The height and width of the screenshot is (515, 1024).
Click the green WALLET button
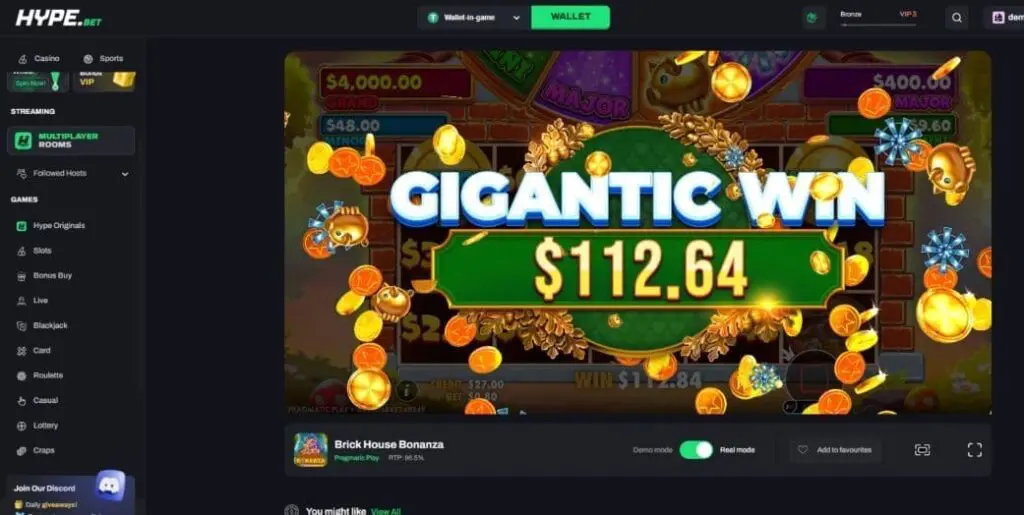point(571,18)
